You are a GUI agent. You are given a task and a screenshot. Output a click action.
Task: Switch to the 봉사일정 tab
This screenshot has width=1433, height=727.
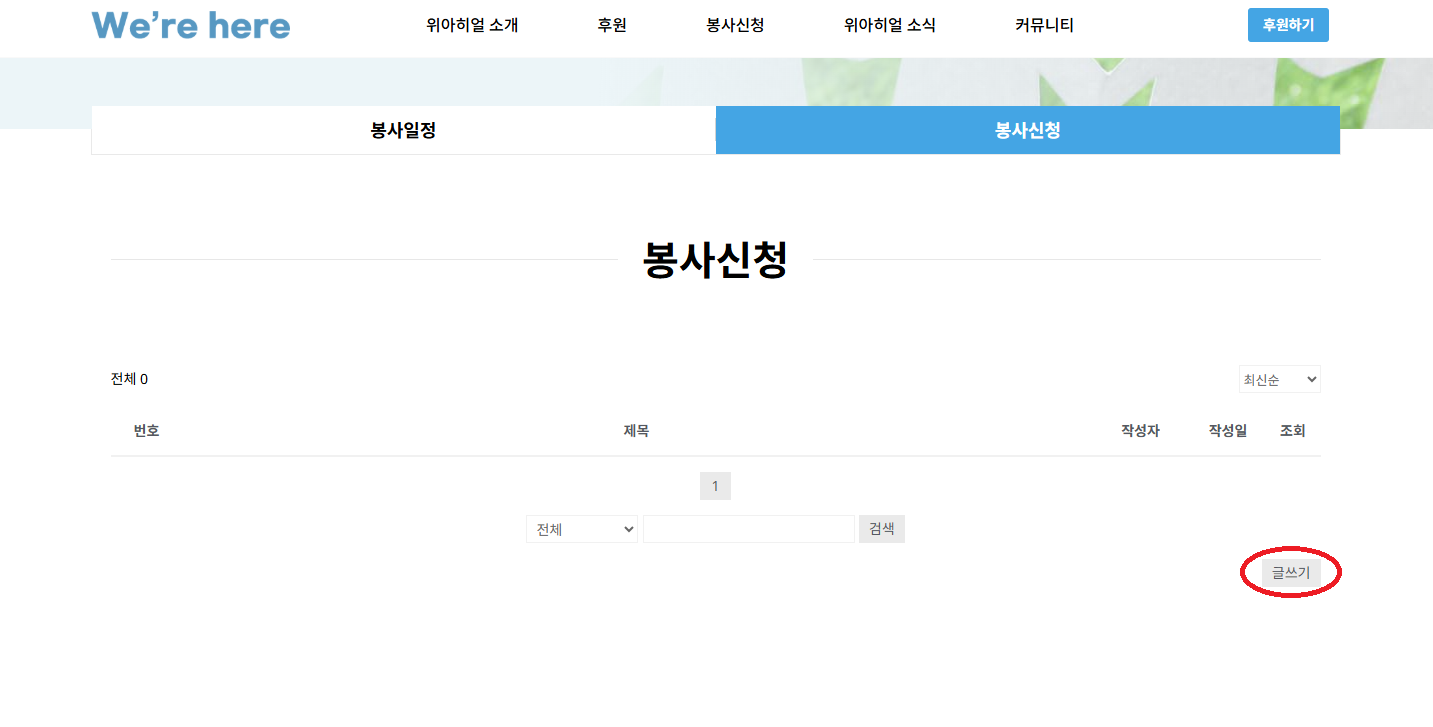403,131
